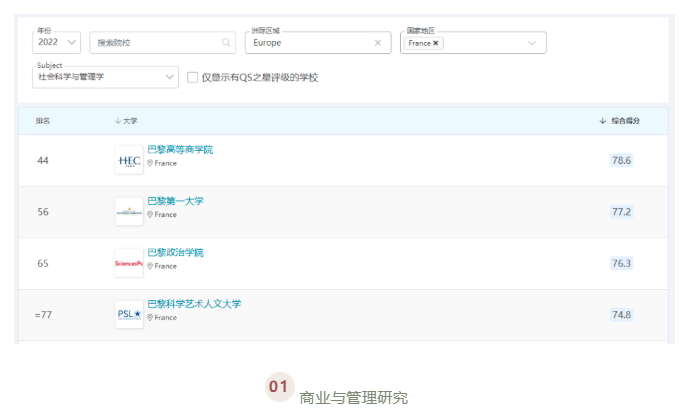Click the HEC Paris logo
The width and height of the screenshot is (694, 413).
(129, 160)
